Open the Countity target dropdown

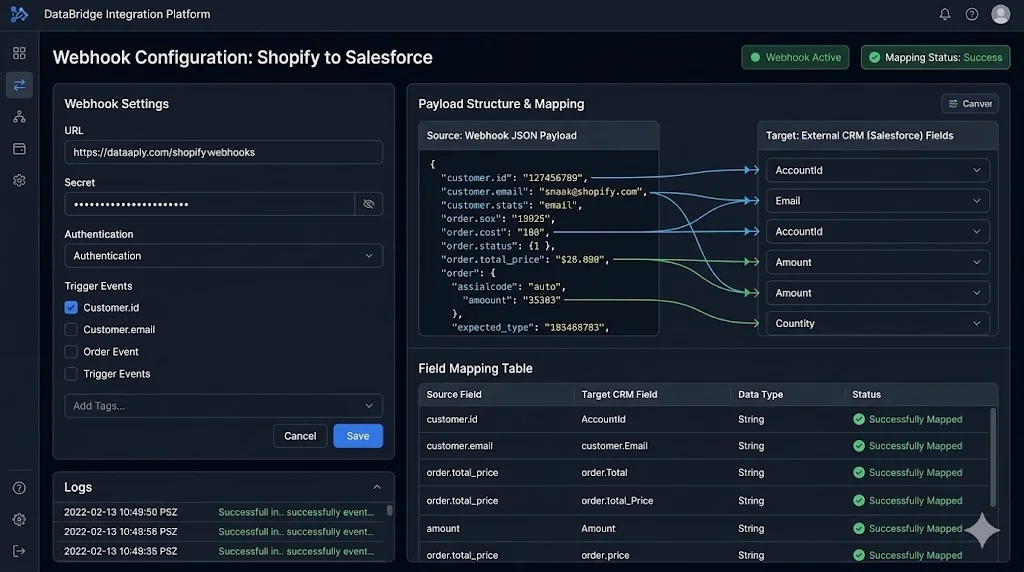[x=878, y=324]
